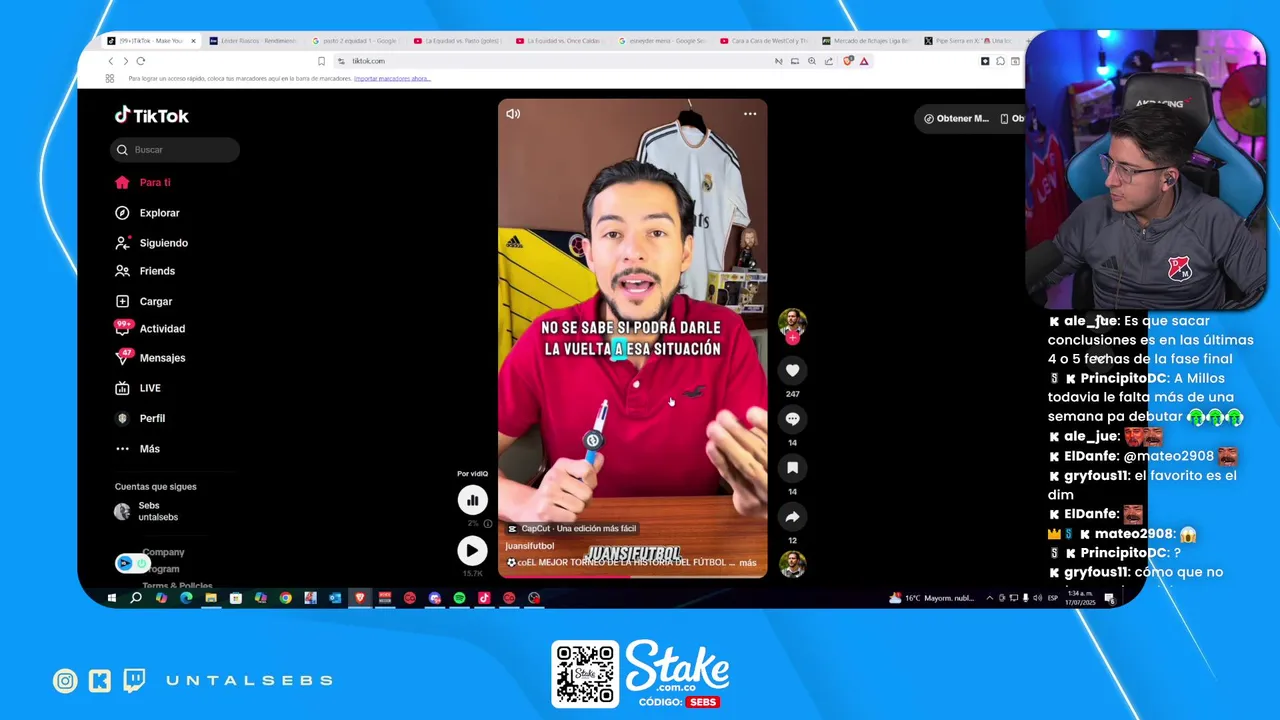Open Google Chrome from the taskbar
This screenshot has height=720, width=1280.
[285, 598]
